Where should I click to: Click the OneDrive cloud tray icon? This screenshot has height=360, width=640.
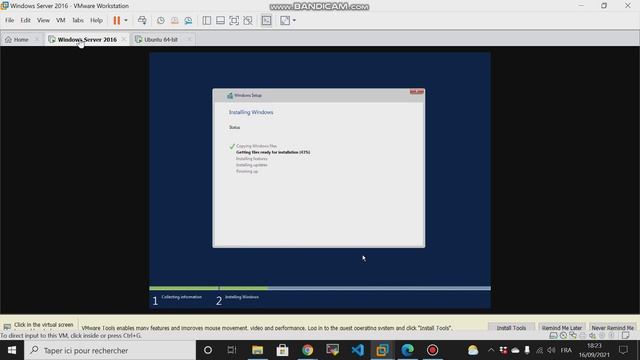click(515, 350)
